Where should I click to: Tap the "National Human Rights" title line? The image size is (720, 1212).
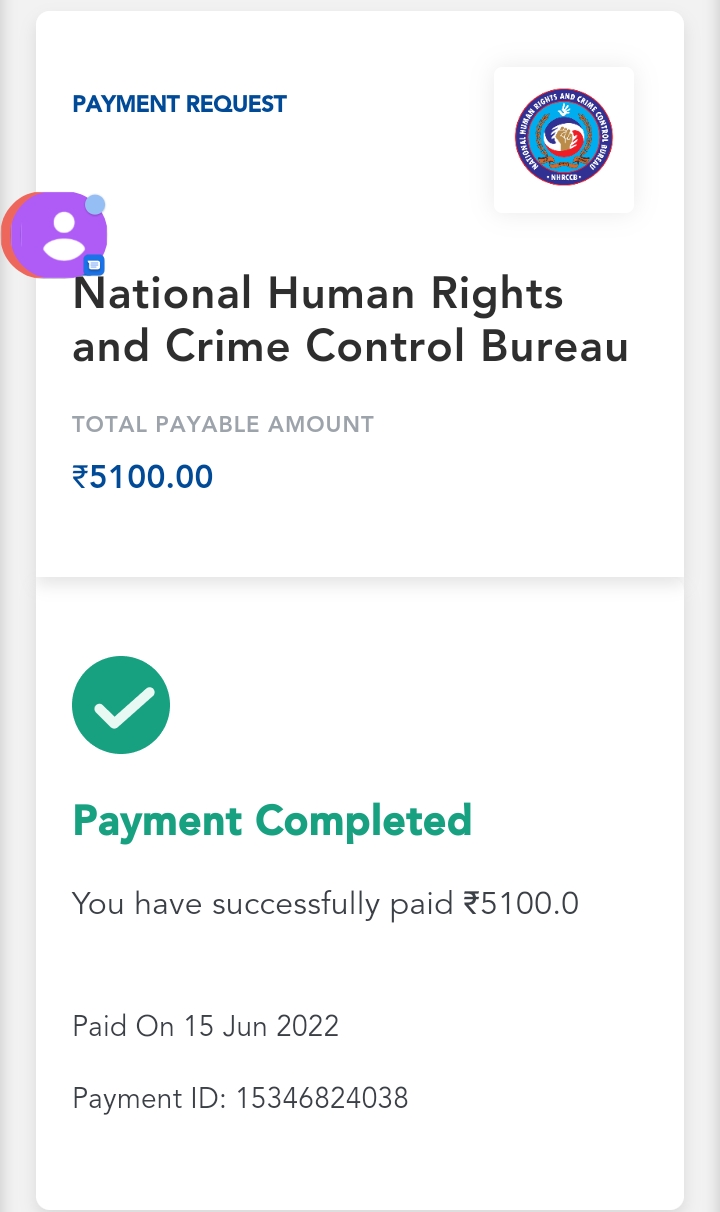coord(318,294)
